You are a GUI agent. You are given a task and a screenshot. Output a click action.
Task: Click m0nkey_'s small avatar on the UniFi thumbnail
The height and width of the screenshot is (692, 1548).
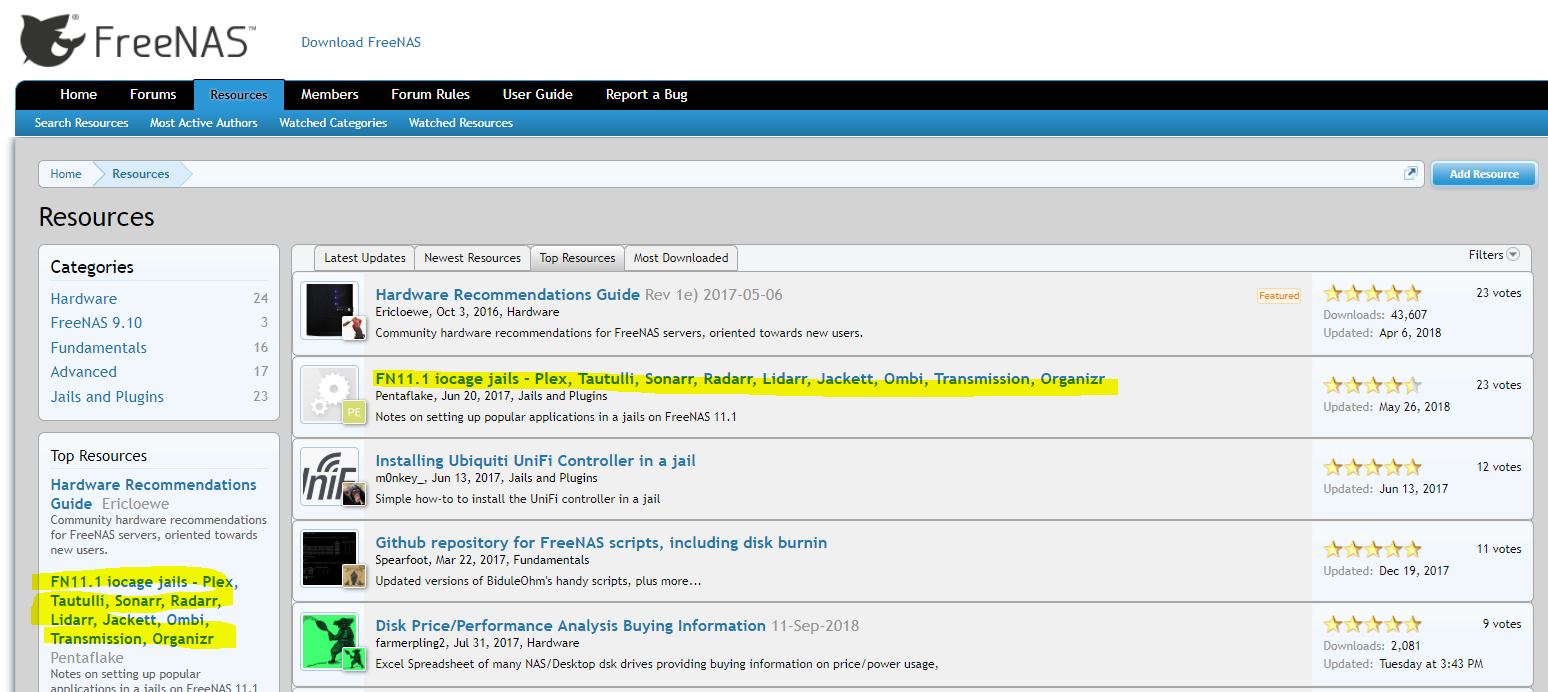(x=353, y=494)
